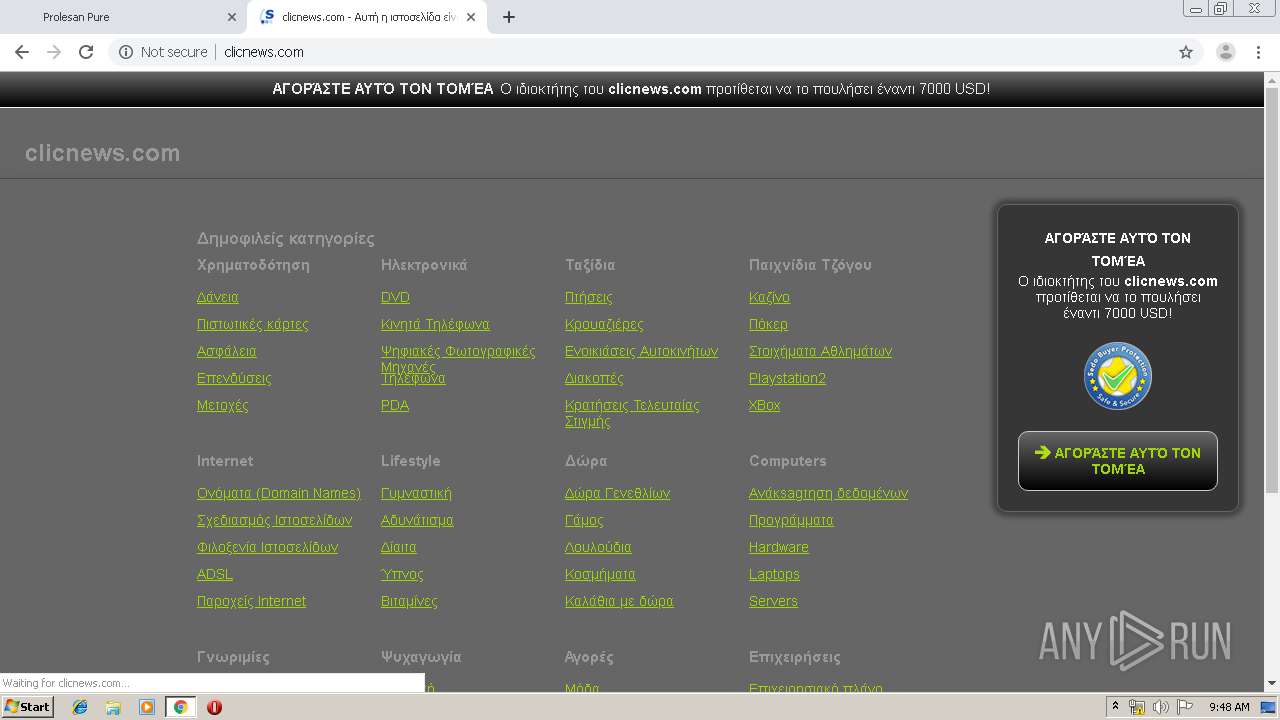Click the red stop-sign taskbar icon
Screen dimensions: 1280x720
[x=214, y=707]
